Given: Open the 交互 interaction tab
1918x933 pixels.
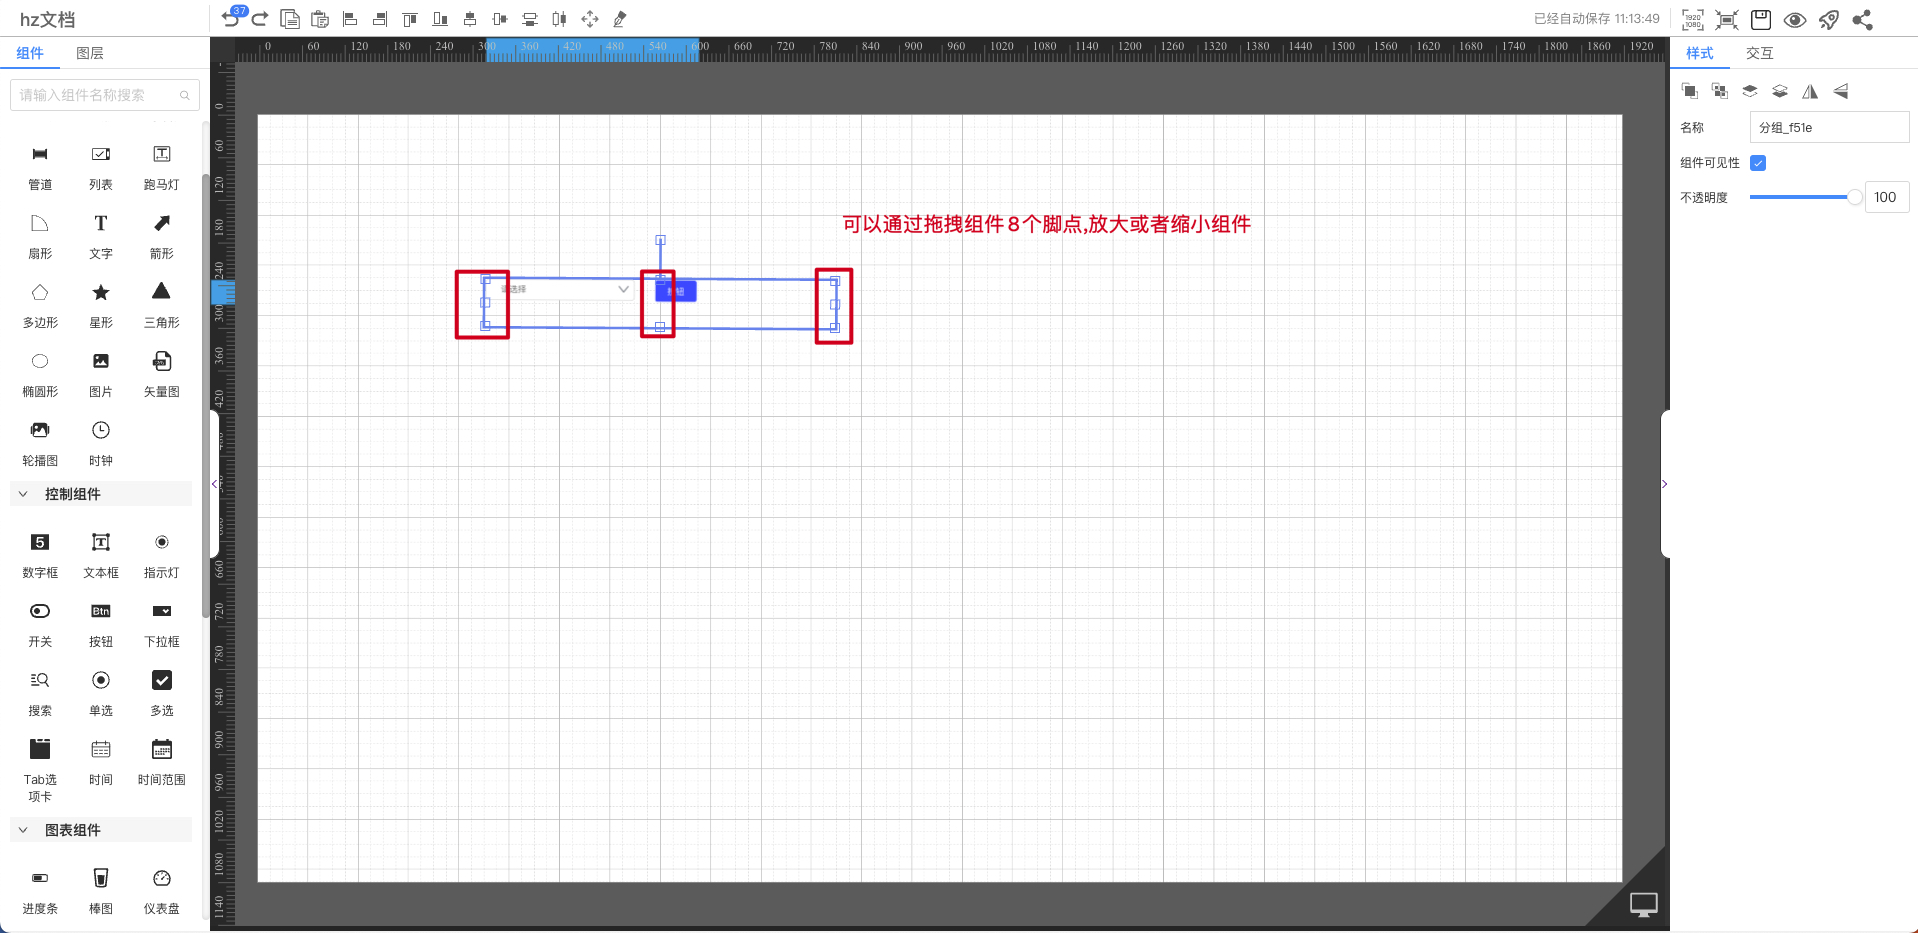Looking at the screenshot, I should pyautogui.click(x=1760, y=53).
